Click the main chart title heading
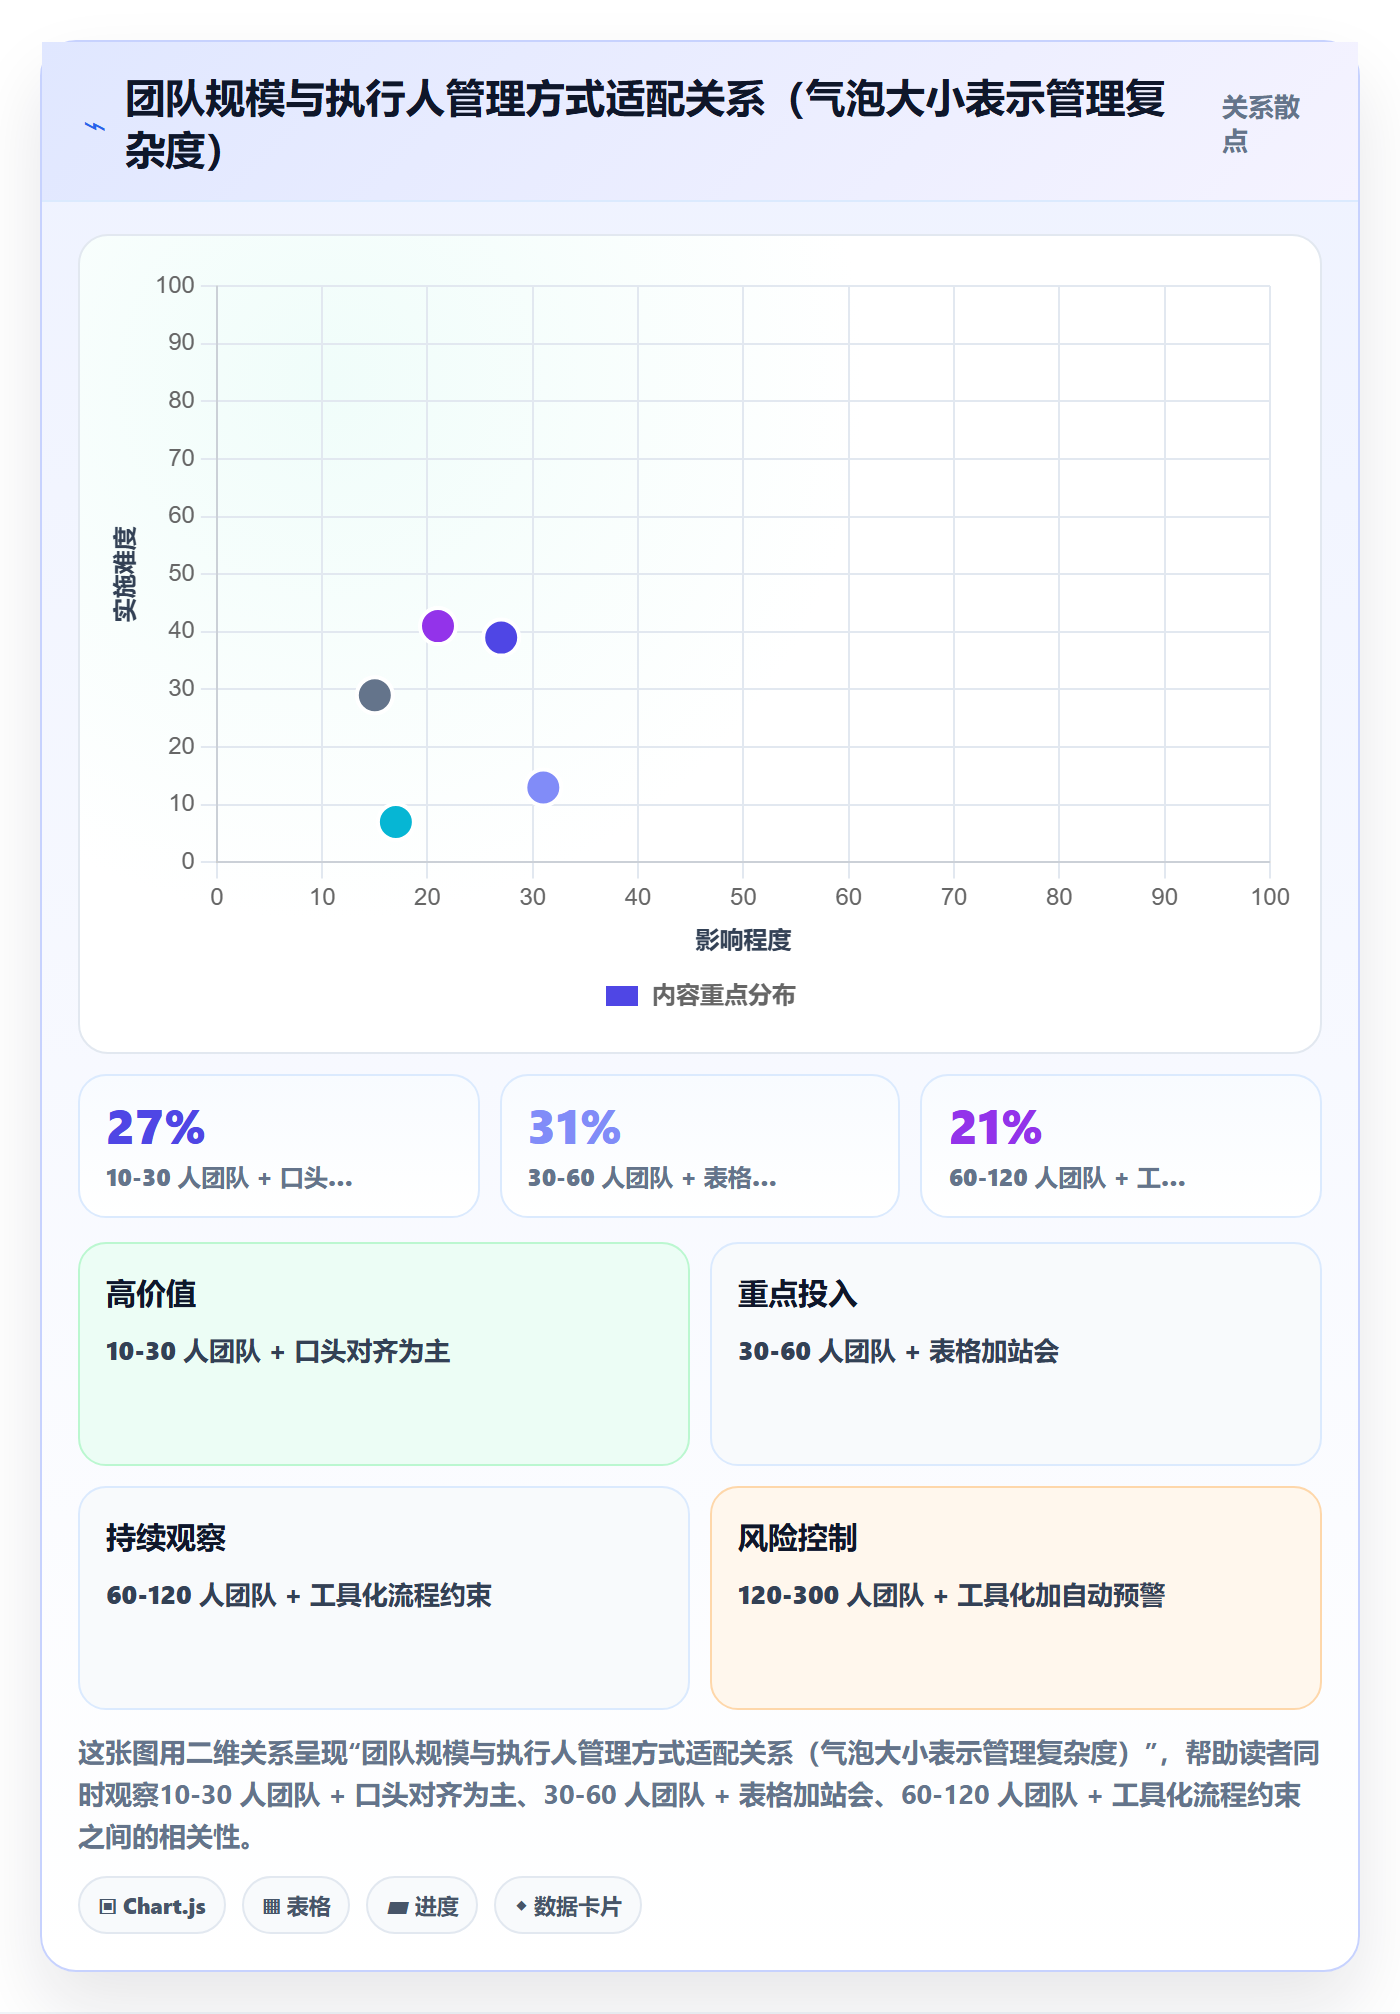This screenshot has width=1400, height=2014. pos(646,124)
